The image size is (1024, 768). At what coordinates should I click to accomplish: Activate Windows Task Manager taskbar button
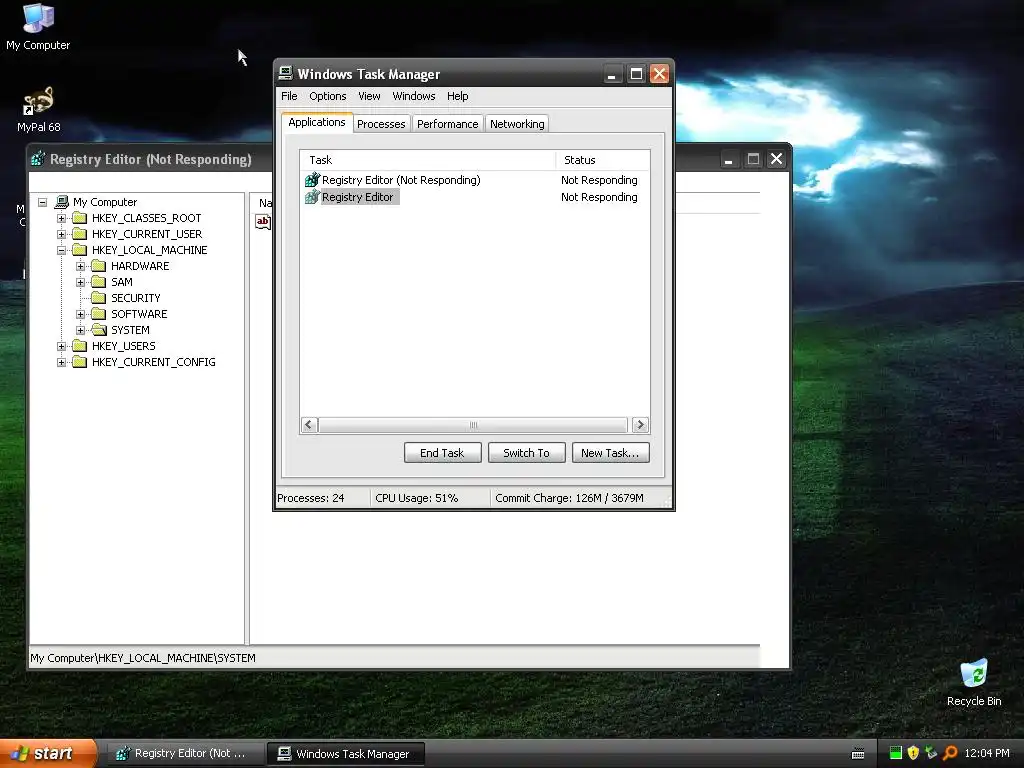[x=346, y=754]
